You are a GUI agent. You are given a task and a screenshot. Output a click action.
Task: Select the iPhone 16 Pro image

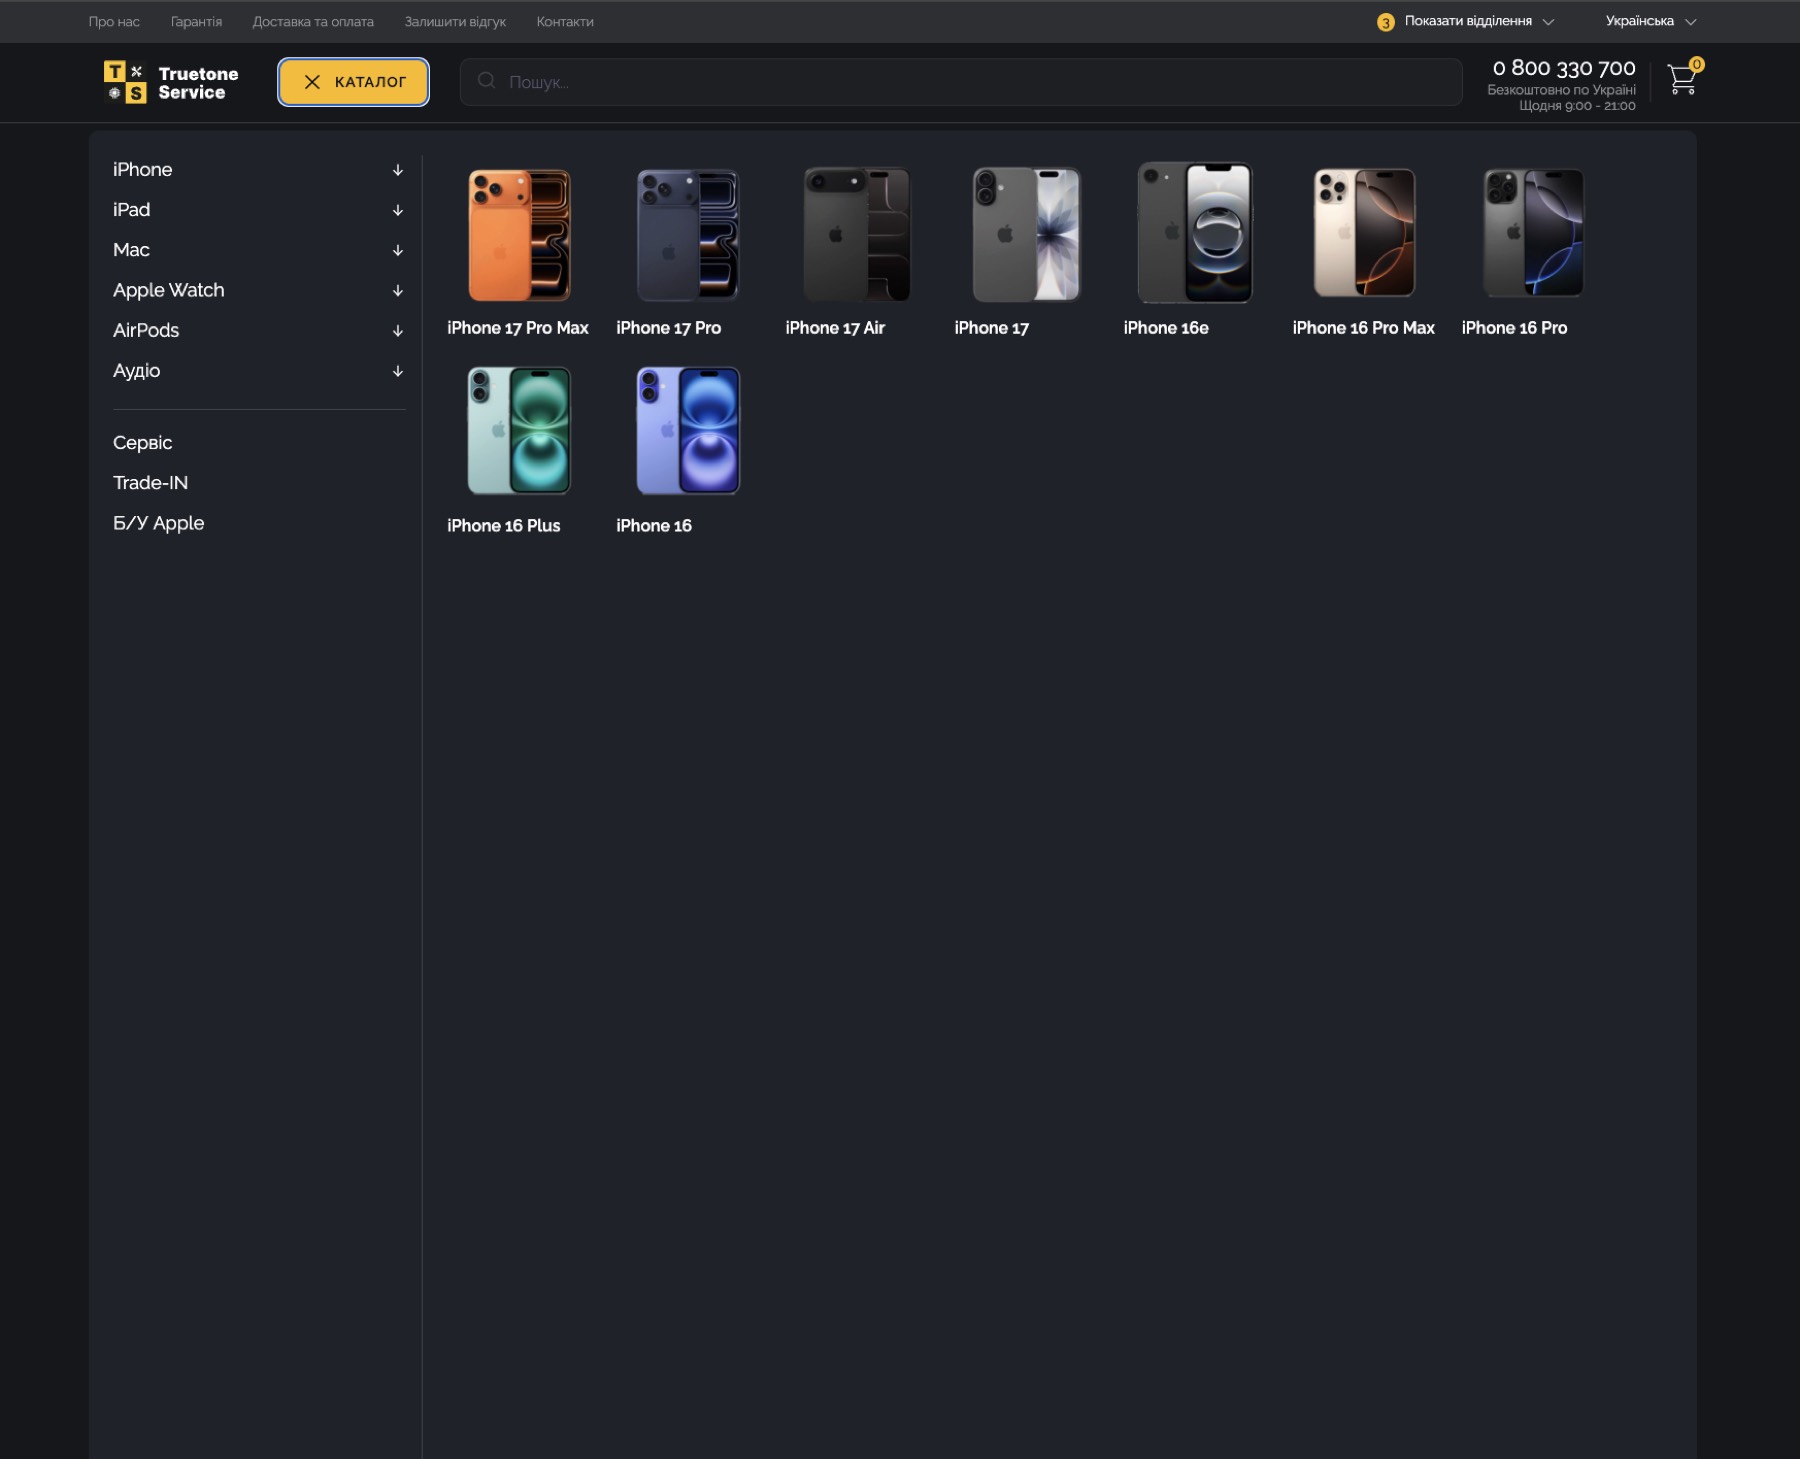click(1533, 233)
